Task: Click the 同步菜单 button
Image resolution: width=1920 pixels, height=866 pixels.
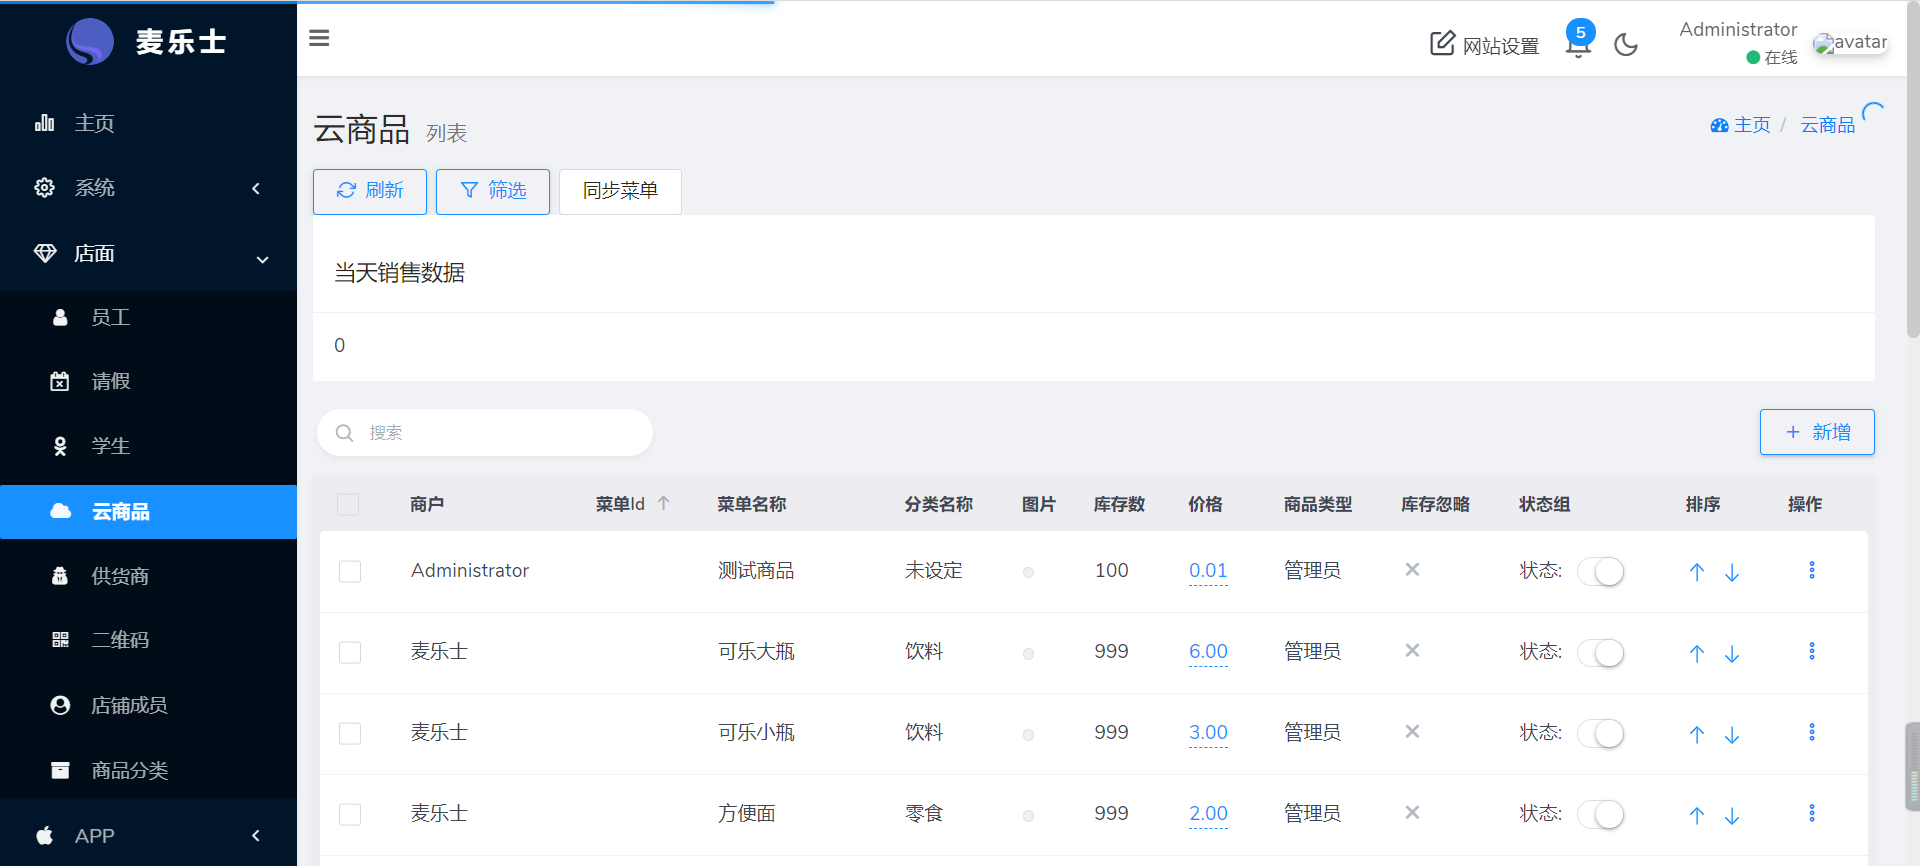Action: click(620, 191)
